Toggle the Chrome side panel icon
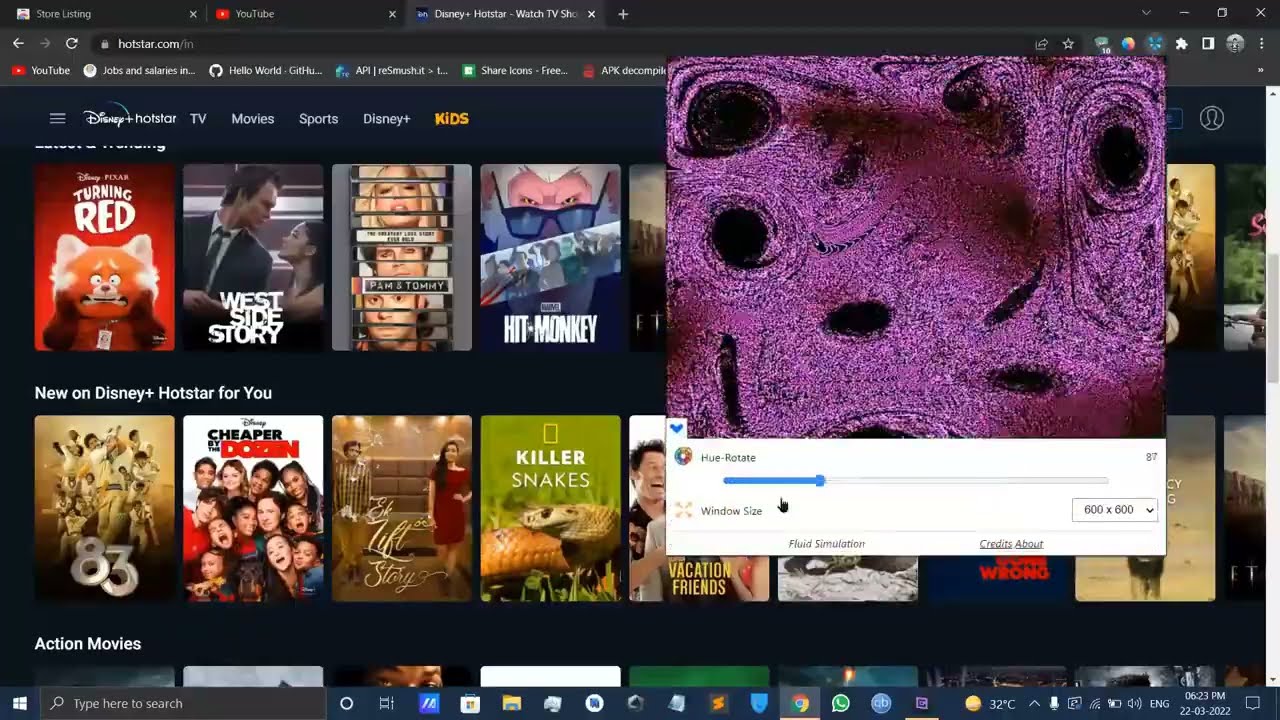1280x720 pixels. click(1208, 44)
